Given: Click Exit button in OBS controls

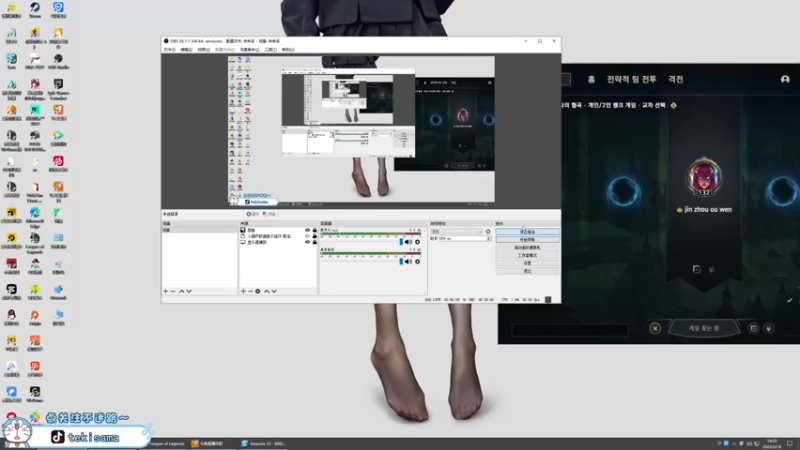Looking at the screenshot, I should pos(527,271).
